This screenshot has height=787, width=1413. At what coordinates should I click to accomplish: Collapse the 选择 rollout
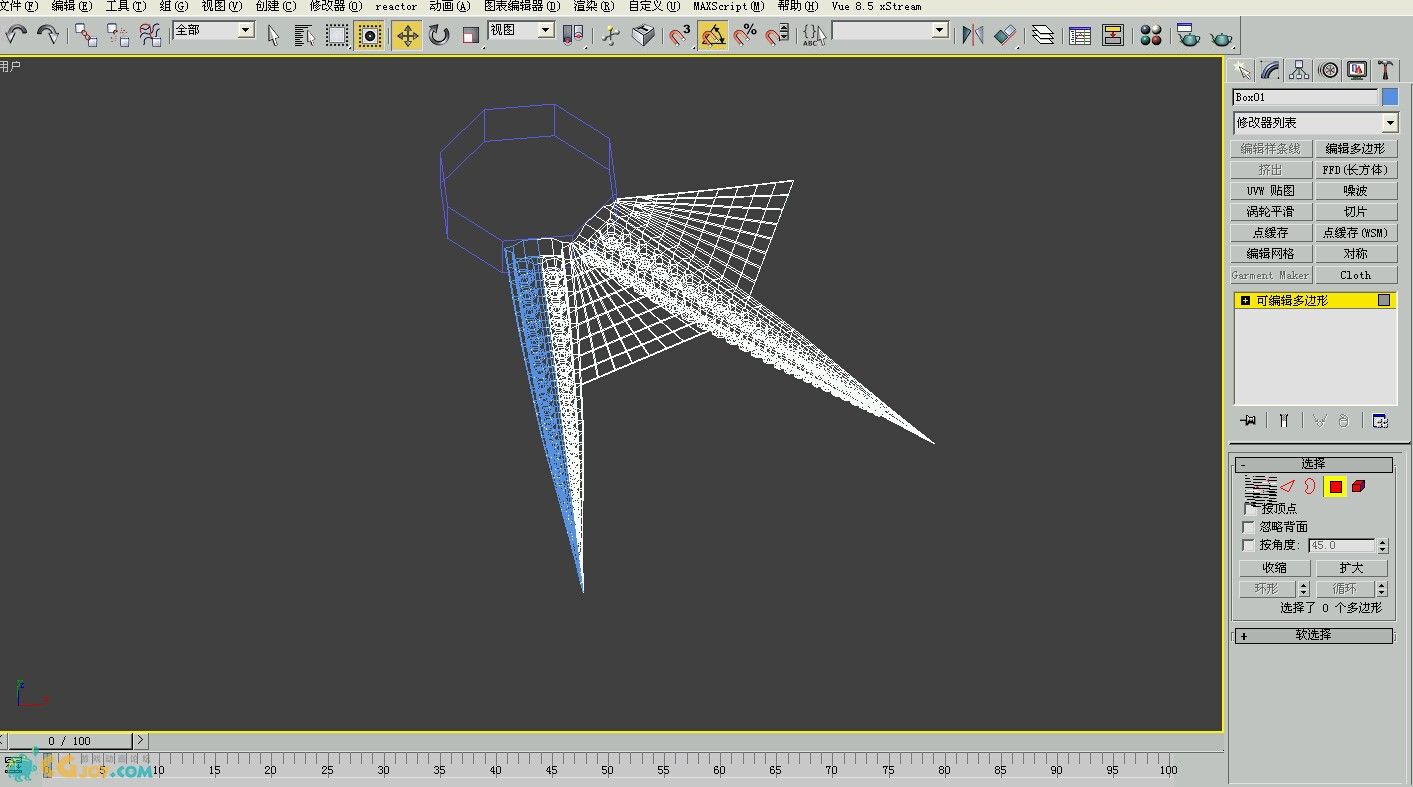coord(1313,464)
